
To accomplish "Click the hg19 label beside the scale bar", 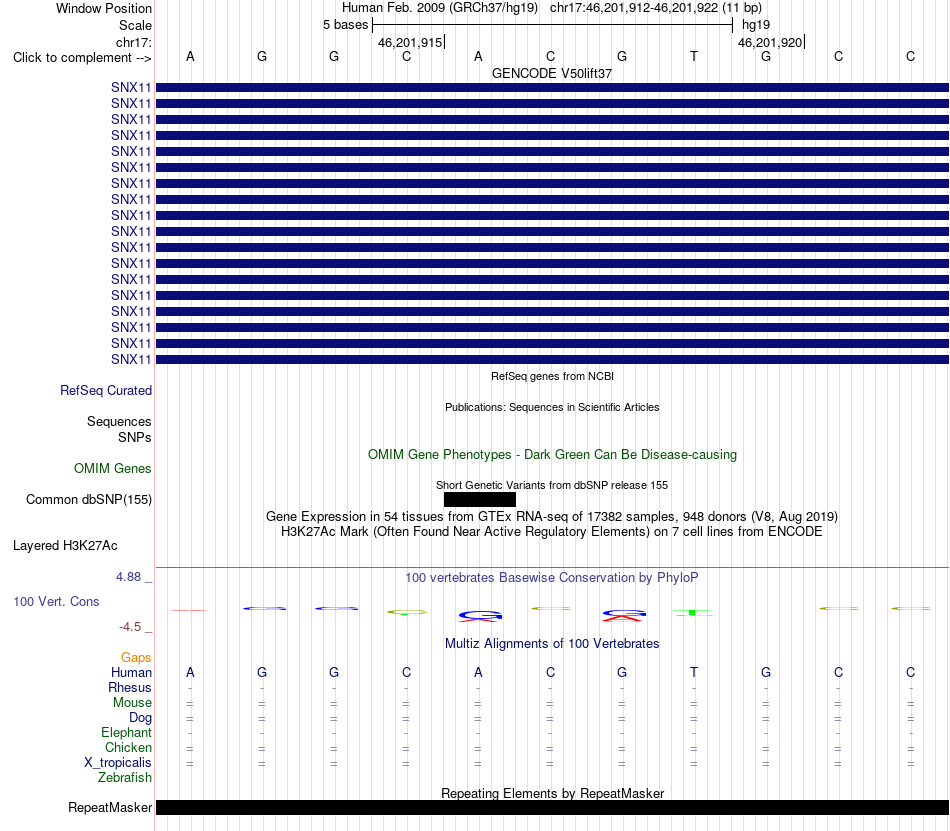I will tap(756, 25).
